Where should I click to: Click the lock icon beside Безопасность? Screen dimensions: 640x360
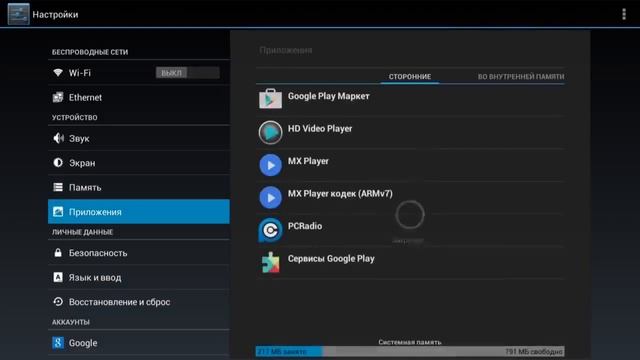click(58, 253)
